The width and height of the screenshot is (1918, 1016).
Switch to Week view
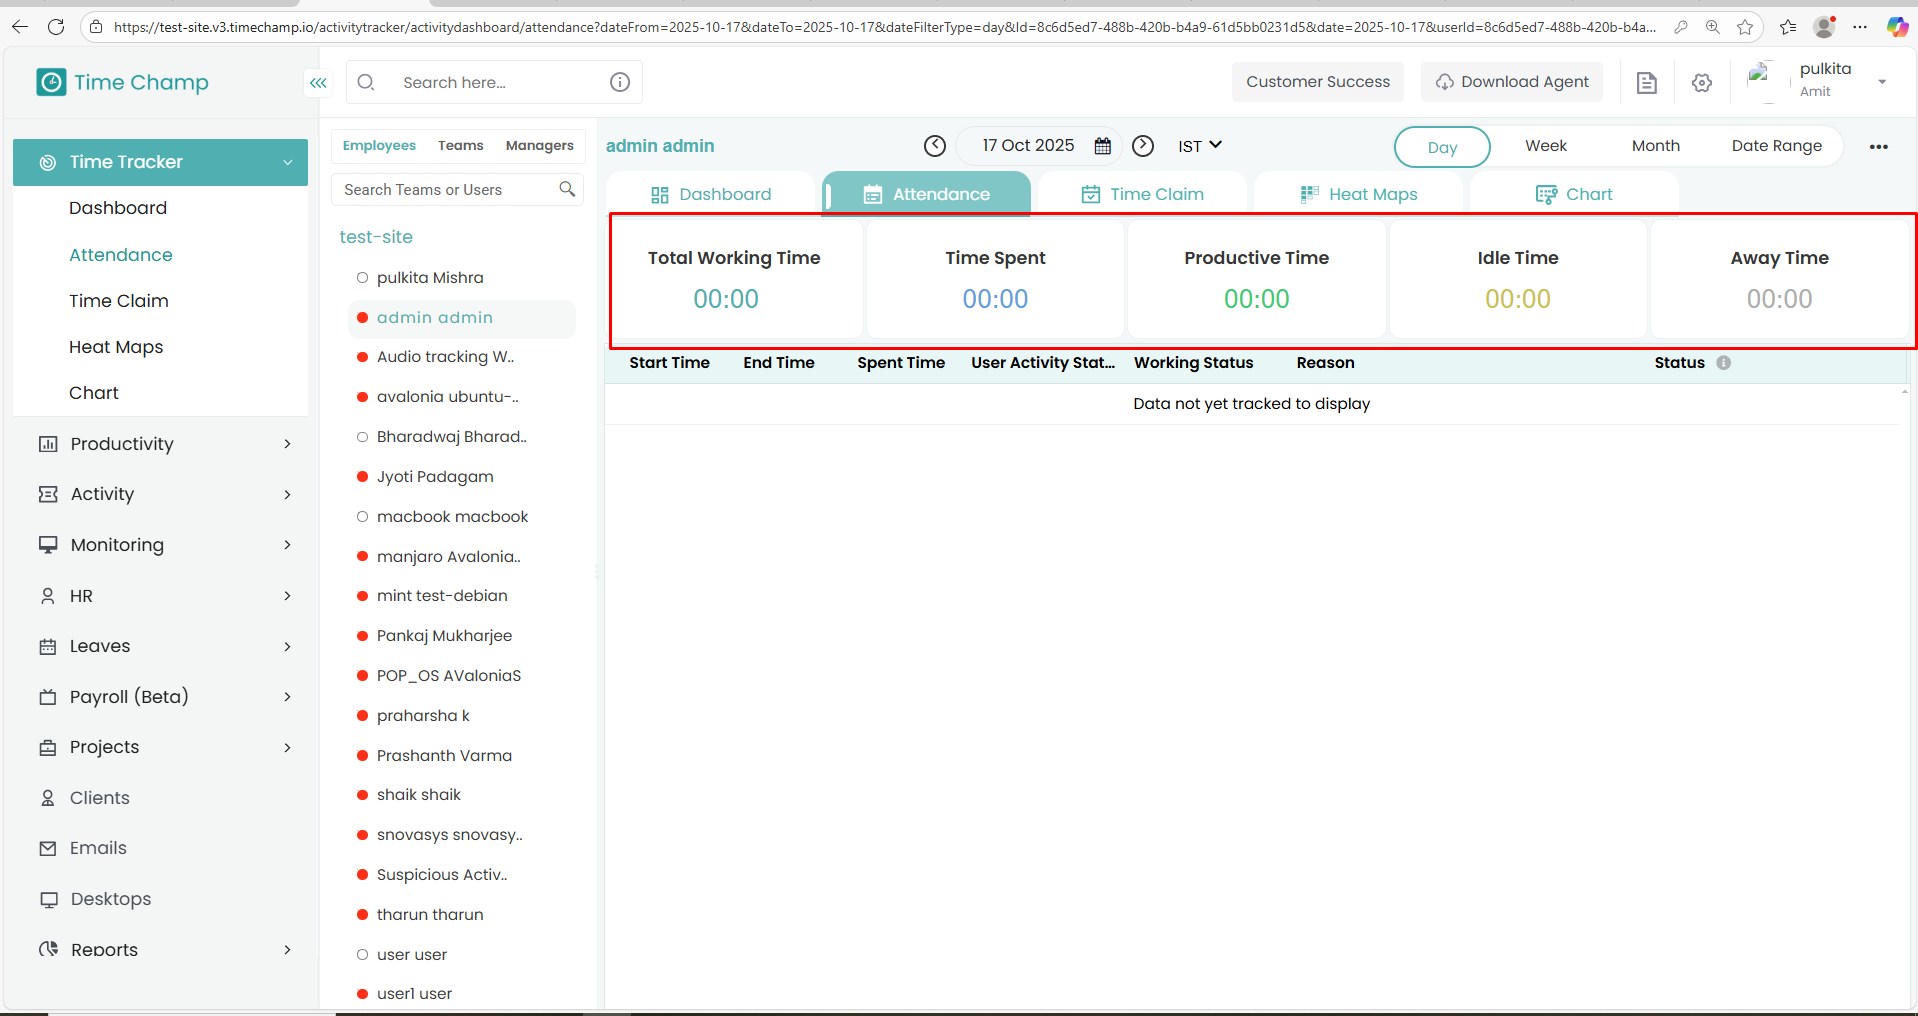tap(1545, 146)
